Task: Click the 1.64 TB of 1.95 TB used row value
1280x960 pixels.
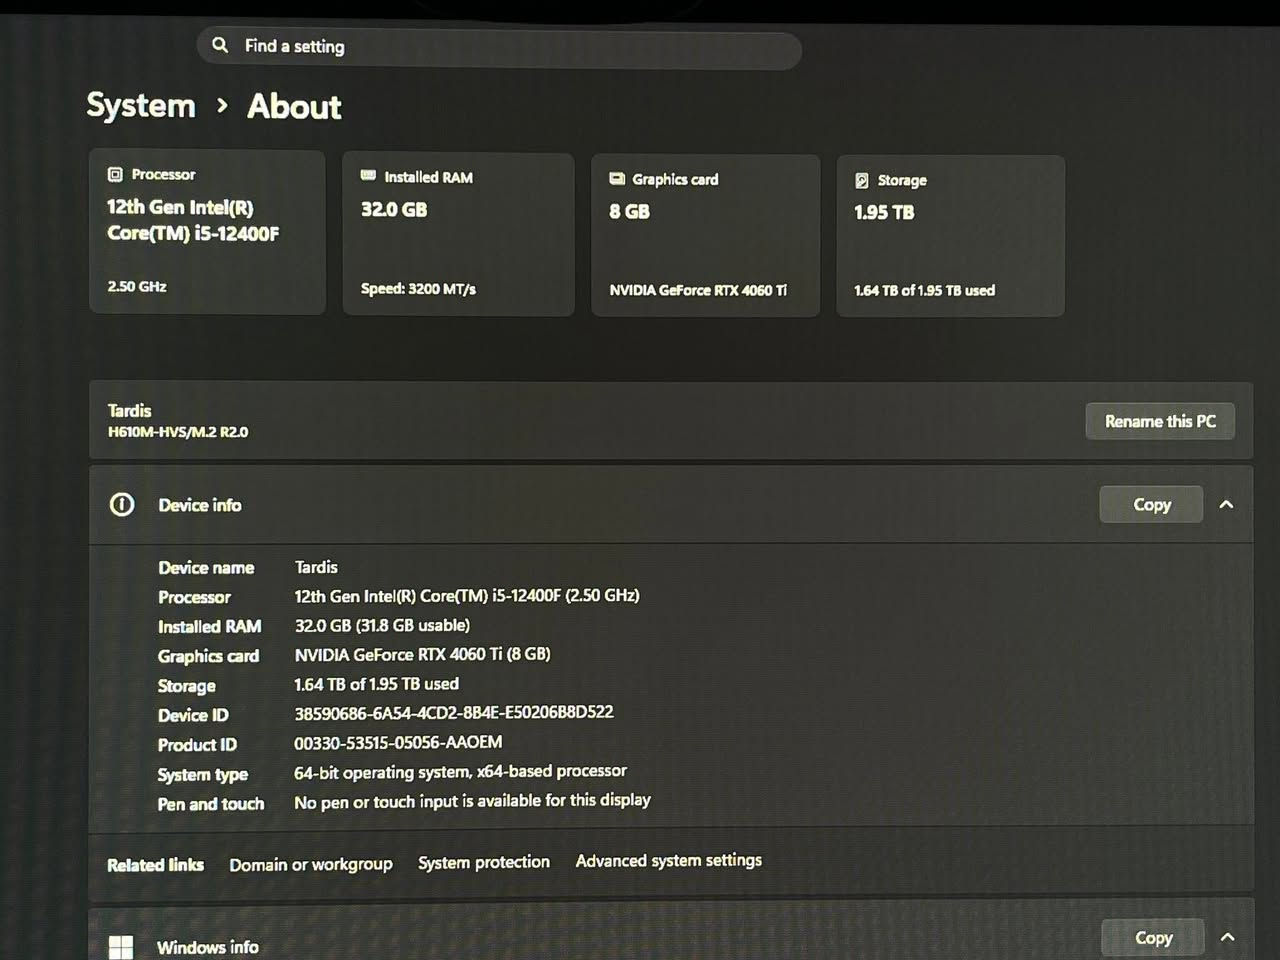Action: click(376, 684)
